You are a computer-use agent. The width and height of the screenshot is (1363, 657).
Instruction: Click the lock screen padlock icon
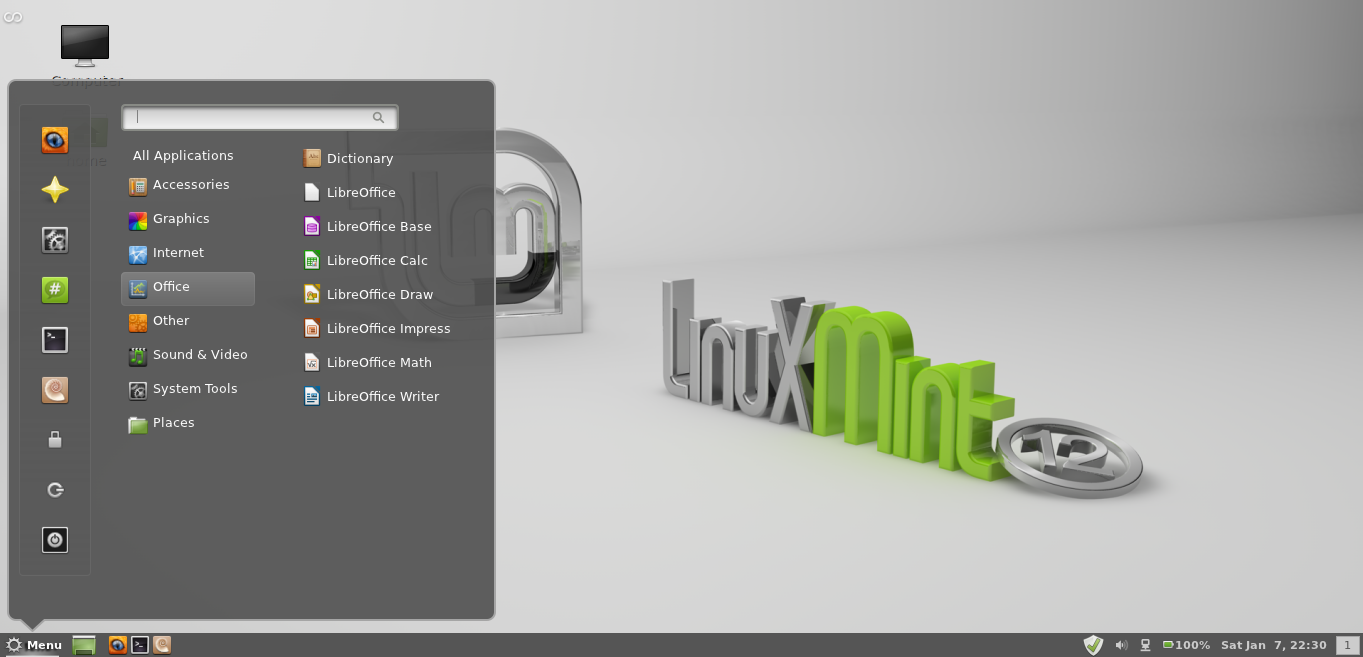55,440
